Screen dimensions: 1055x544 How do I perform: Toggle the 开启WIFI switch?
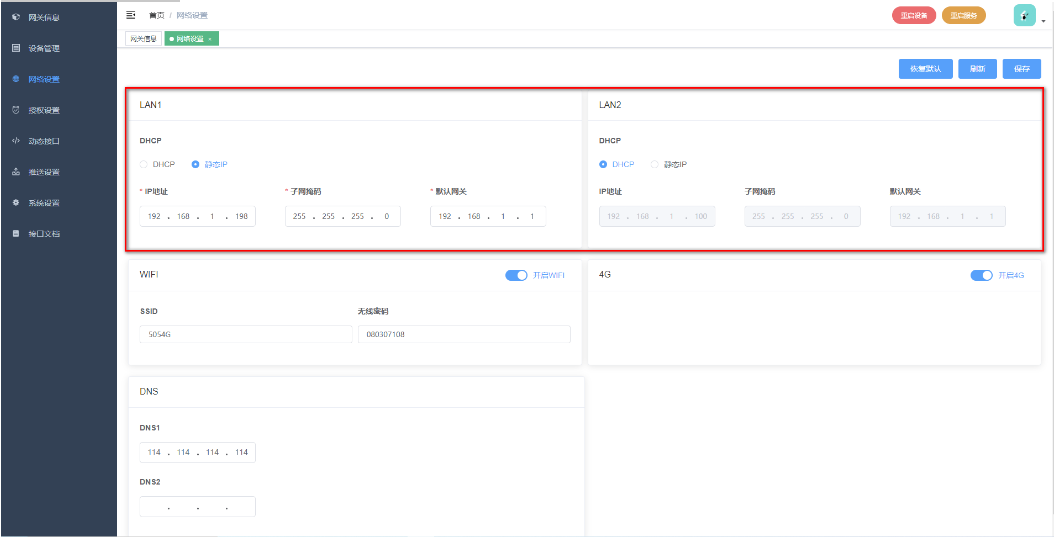[x=516, y=275]
